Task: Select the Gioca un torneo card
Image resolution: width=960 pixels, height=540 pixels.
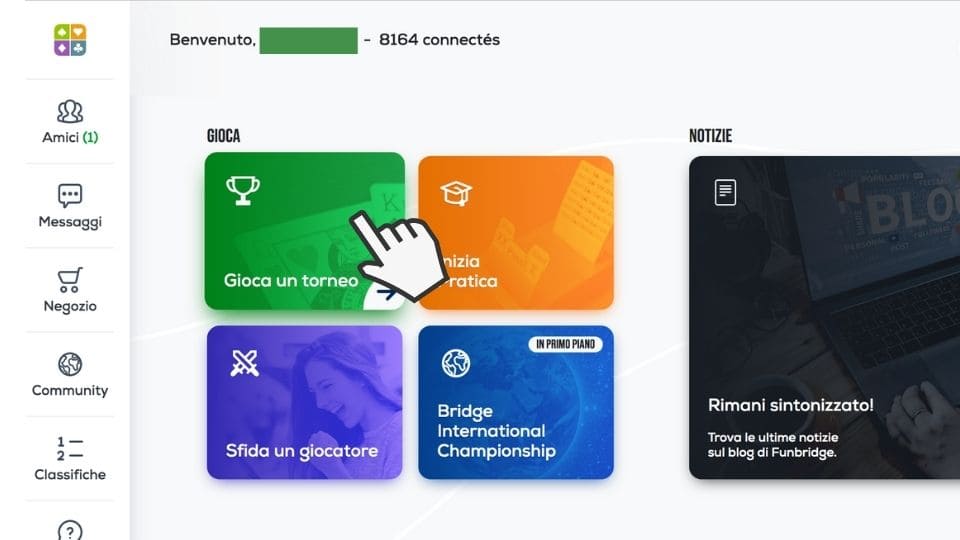Action: point(304,231)
